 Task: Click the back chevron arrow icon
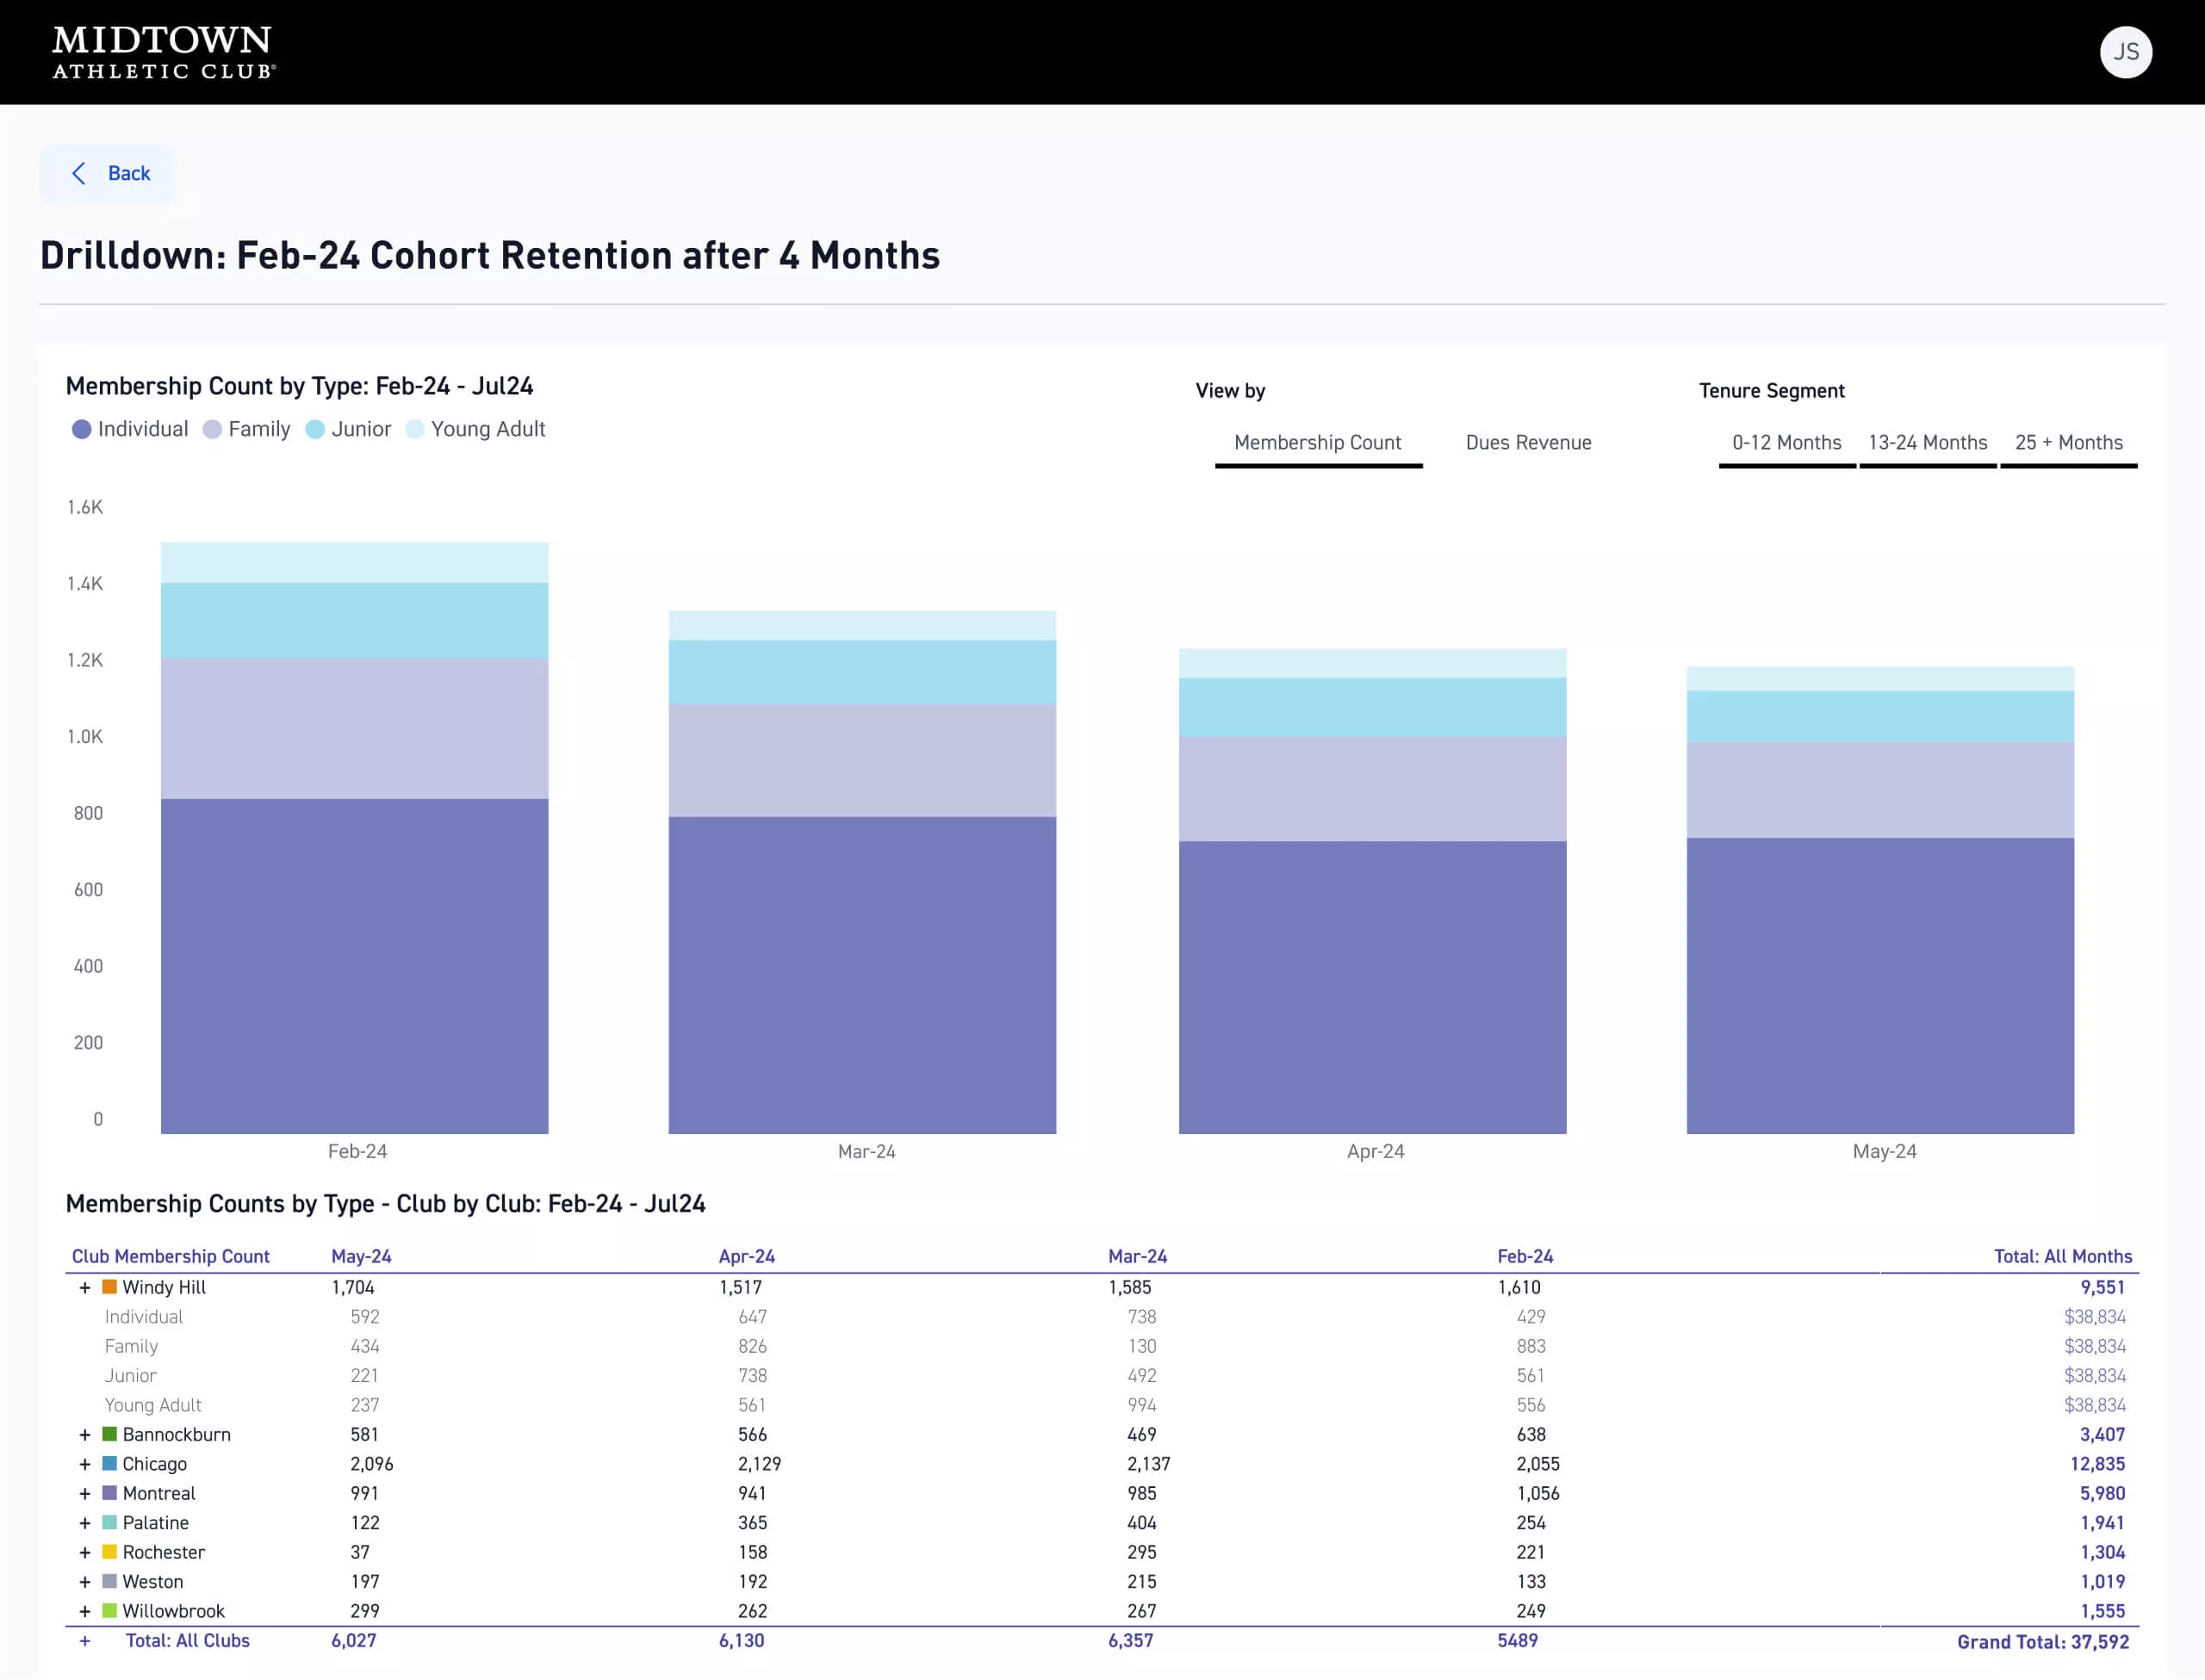click(x=79, y=173)
